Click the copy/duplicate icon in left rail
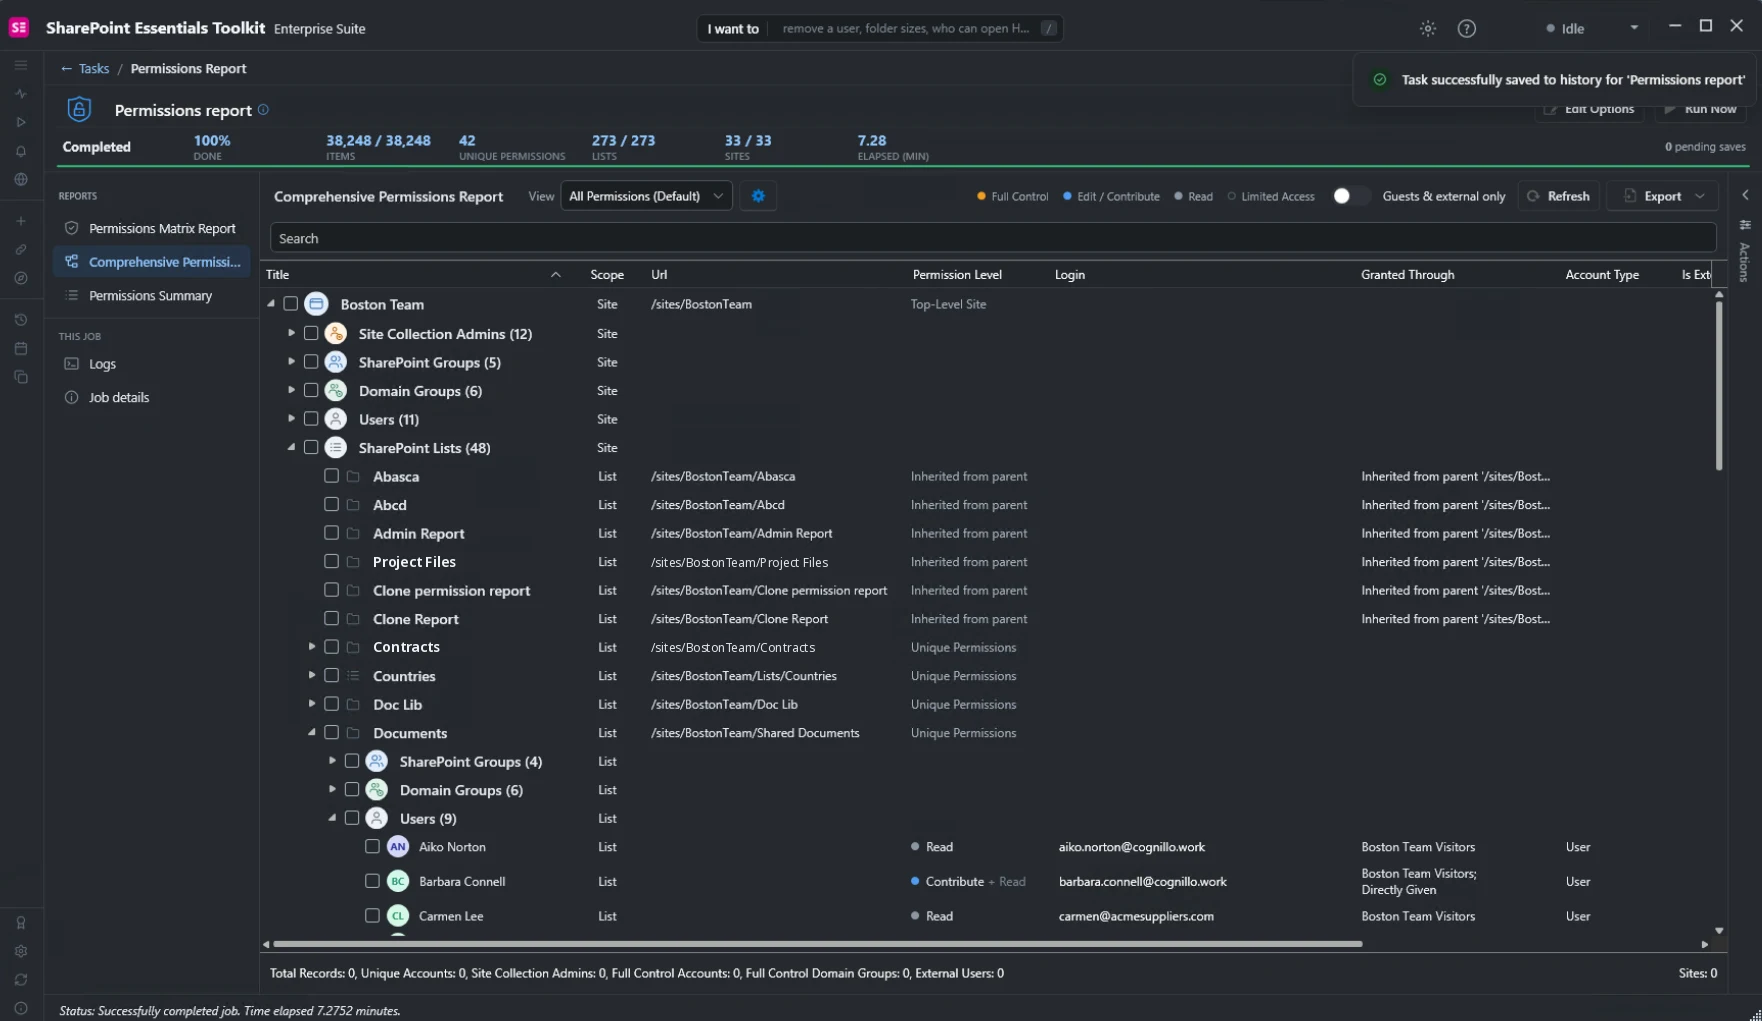 21,377
